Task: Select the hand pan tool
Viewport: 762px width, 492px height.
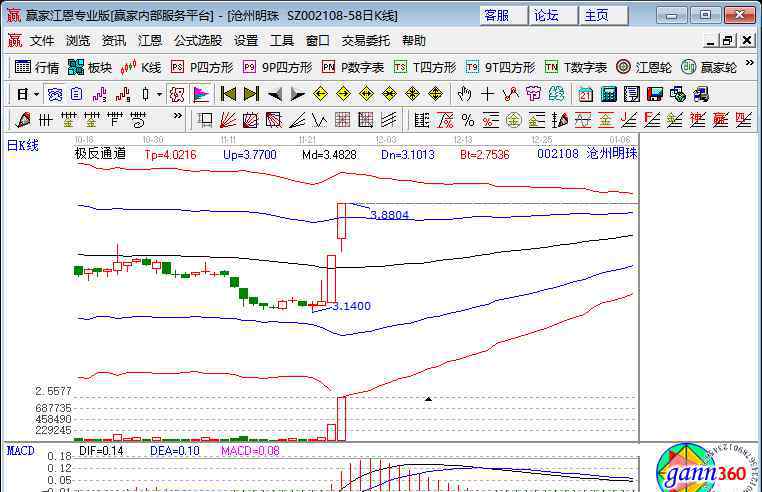Action: pos(464,94)
